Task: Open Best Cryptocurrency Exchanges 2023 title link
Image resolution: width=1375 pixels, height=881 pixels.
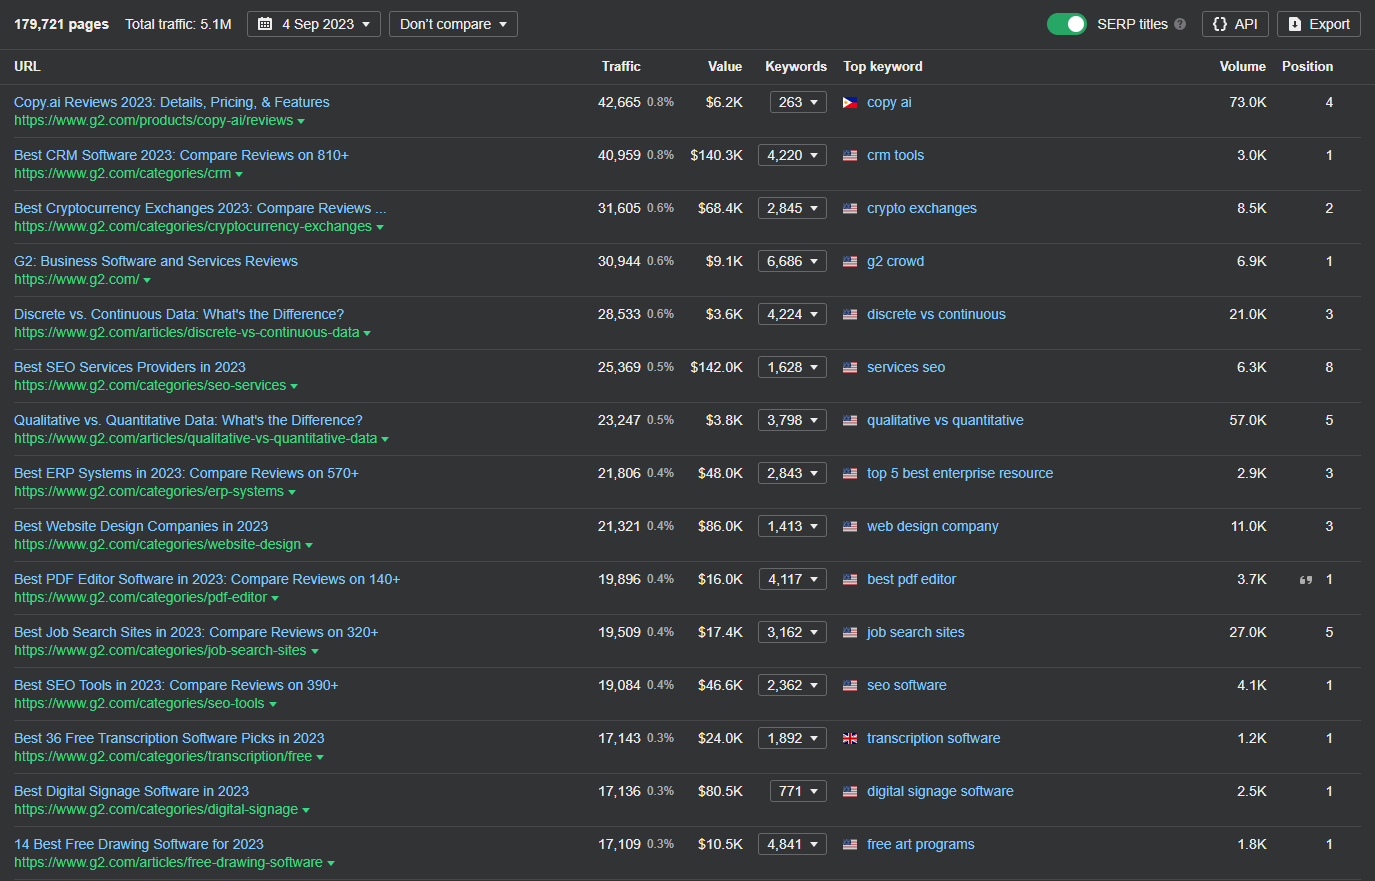Action: [200, 208]
